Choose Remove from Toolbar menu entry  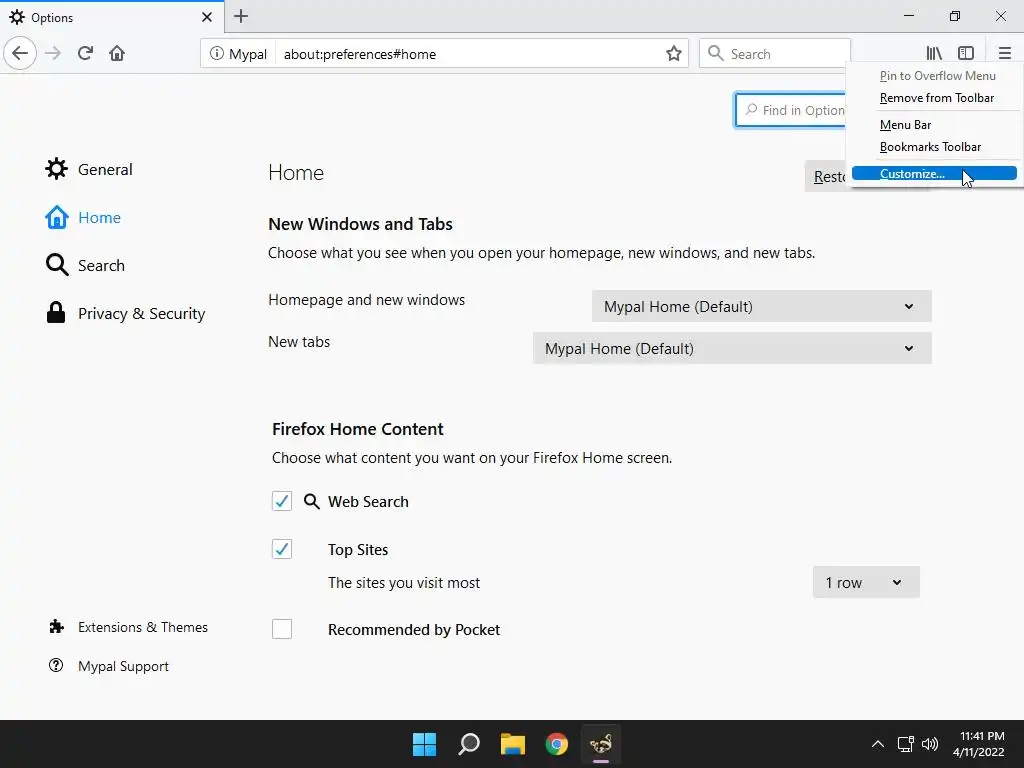[x=936, y=98]
